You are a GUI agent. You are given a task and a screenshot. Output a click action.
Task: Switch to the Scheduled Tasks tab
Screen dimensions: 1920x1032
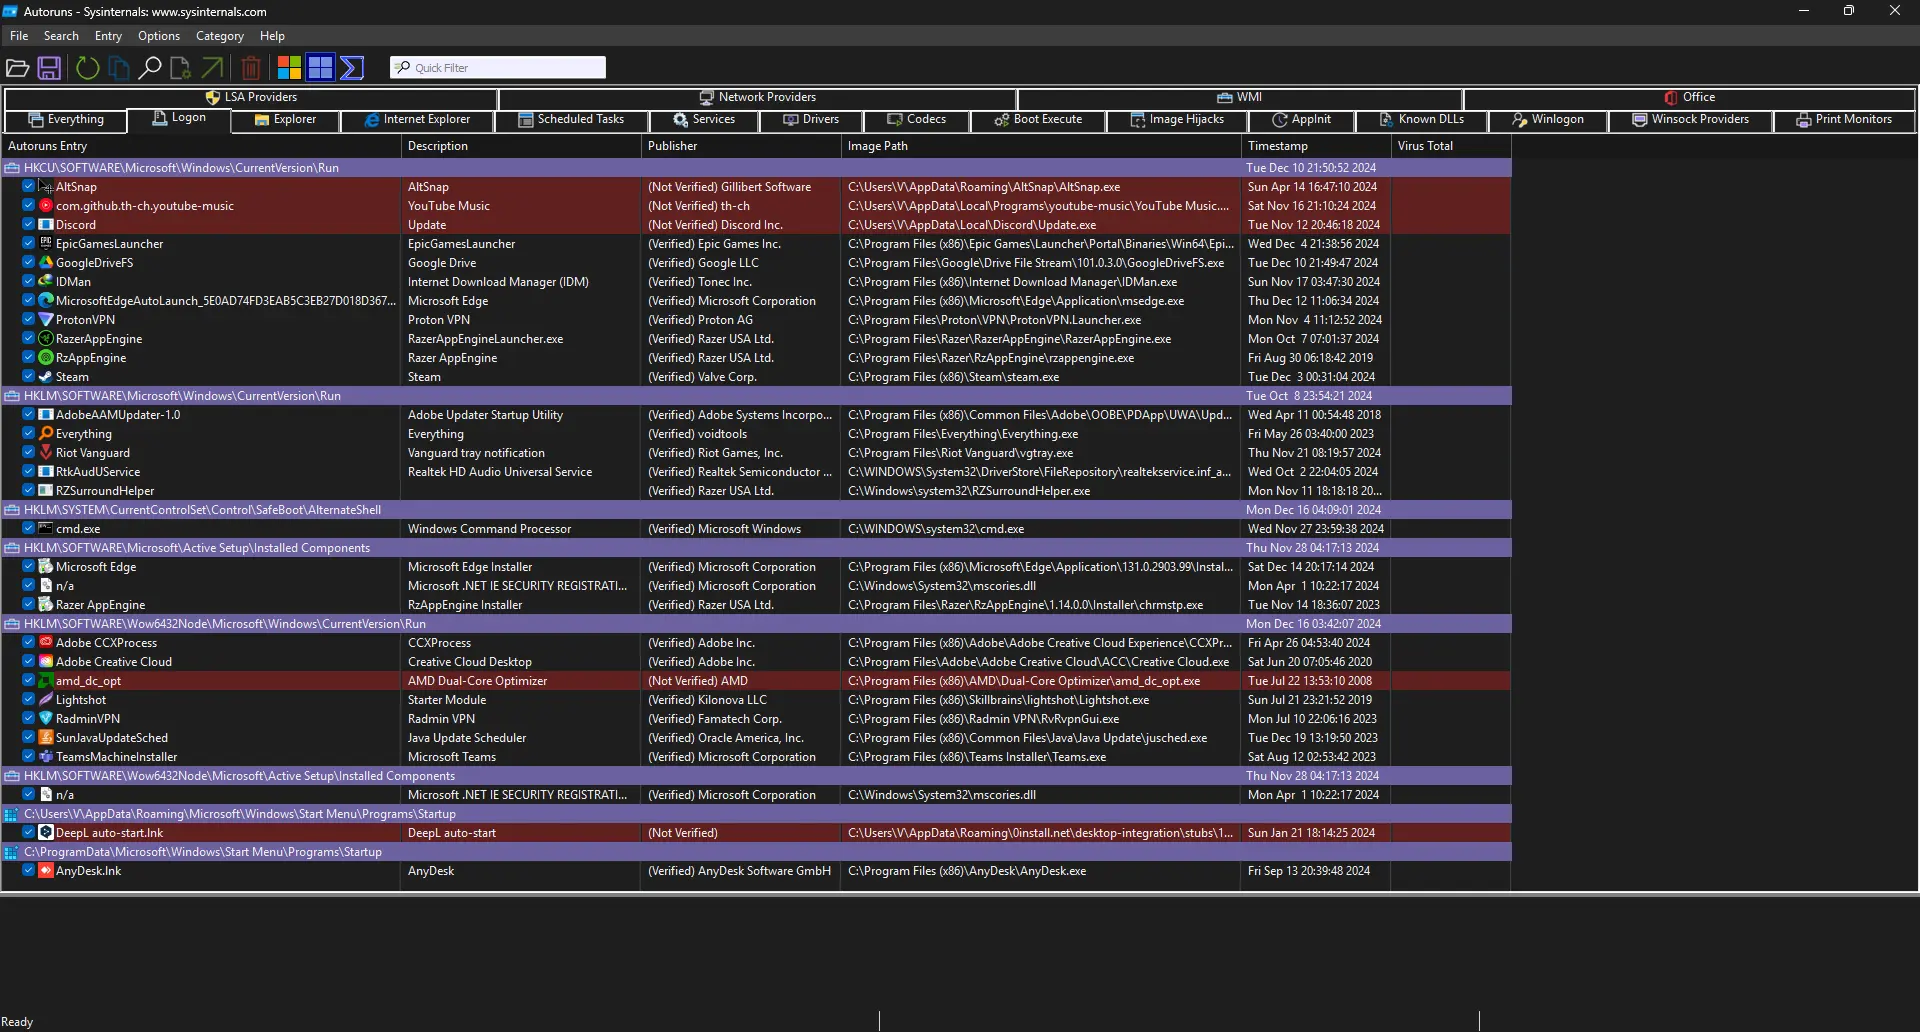571,120
